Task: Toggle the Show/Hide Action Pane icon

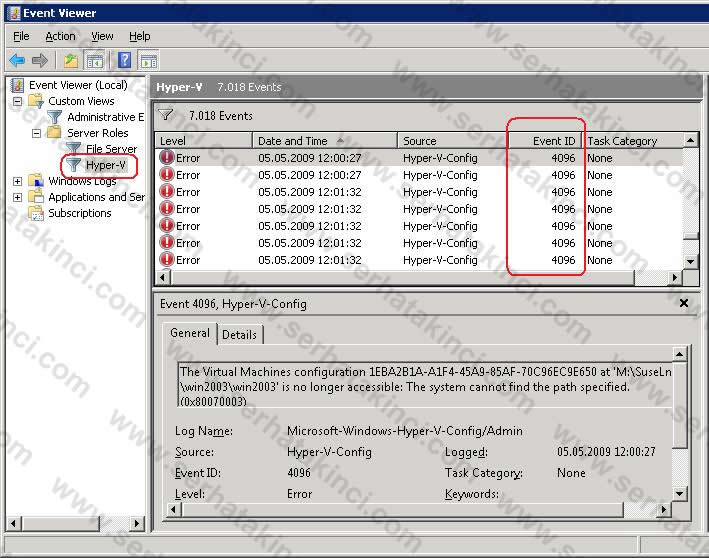Action: coord(149,60)
